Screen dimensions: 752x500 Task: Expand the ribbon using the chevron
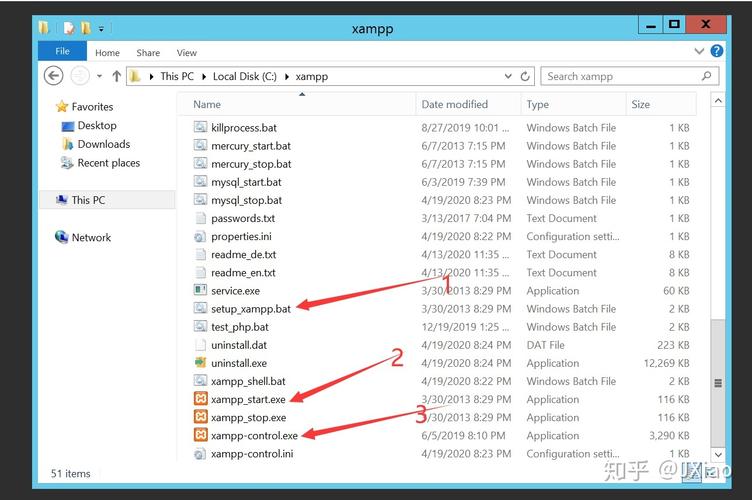[x=699, y=51]
